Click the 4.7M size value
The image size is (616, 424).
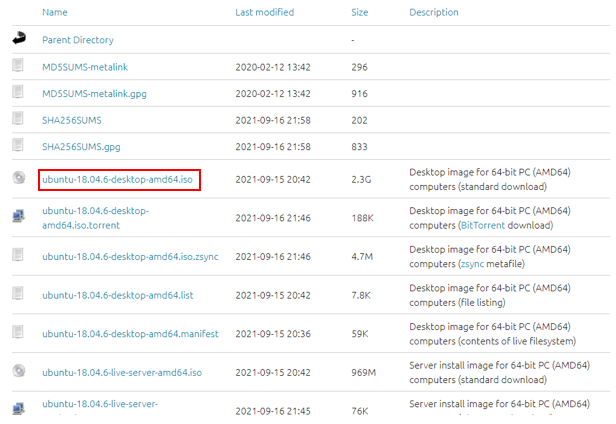click(x=362, y=257)
